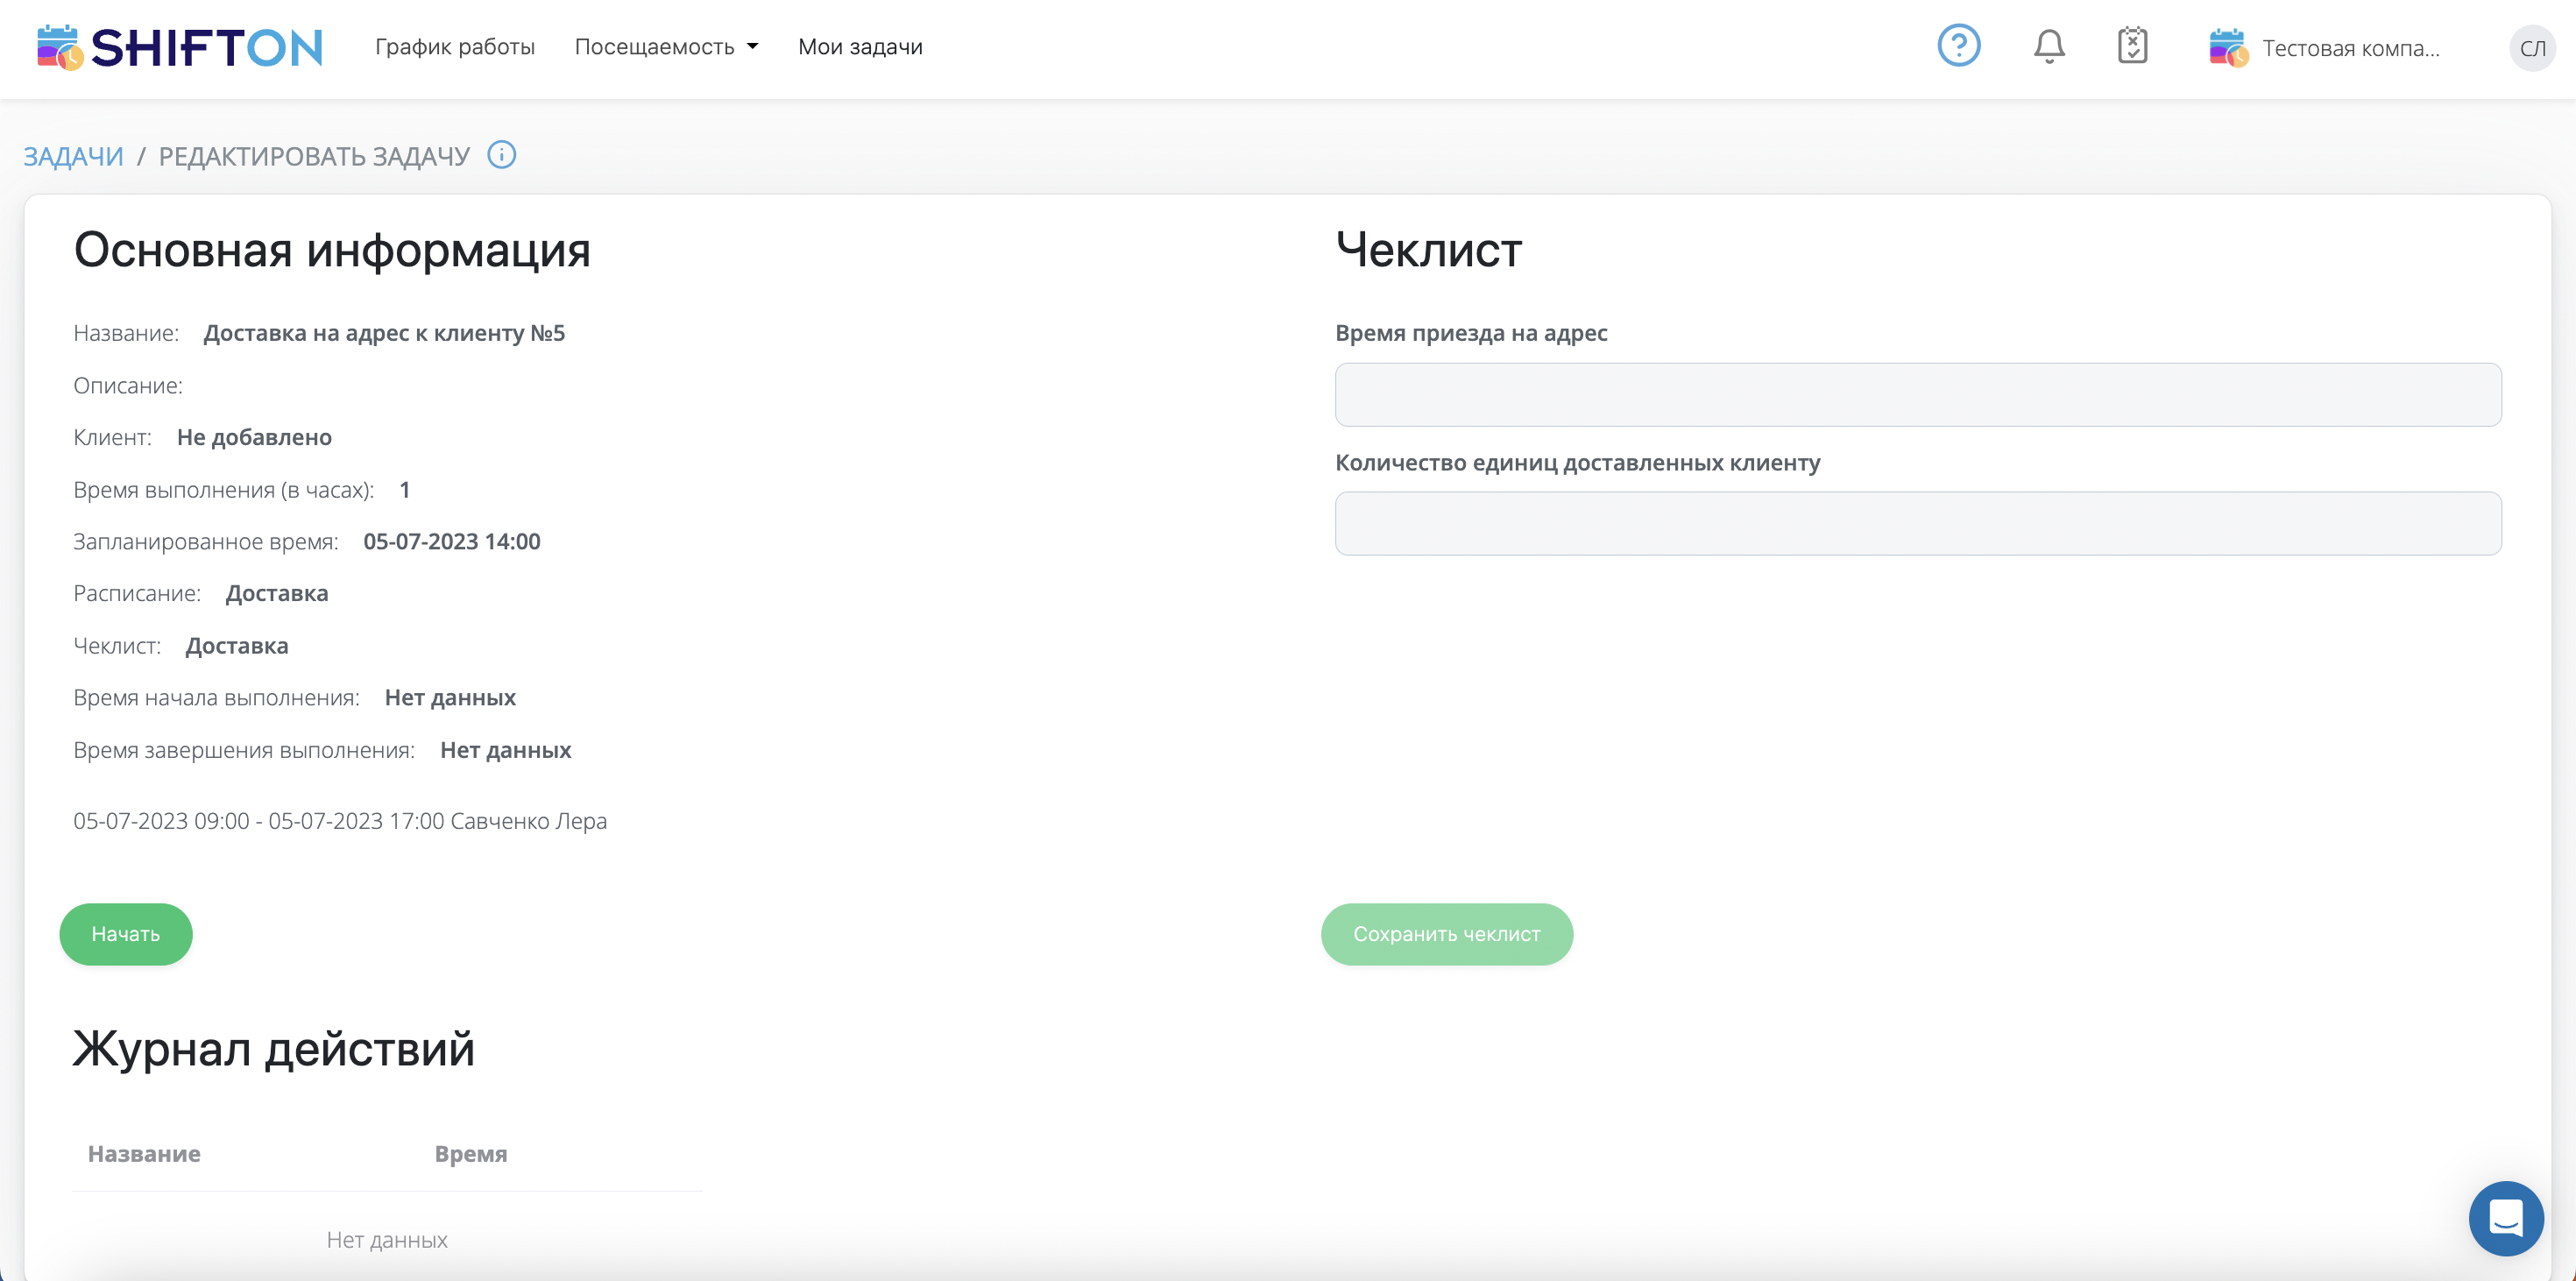
Task: Click the execution time value 1
Action: tap(405, 490)
